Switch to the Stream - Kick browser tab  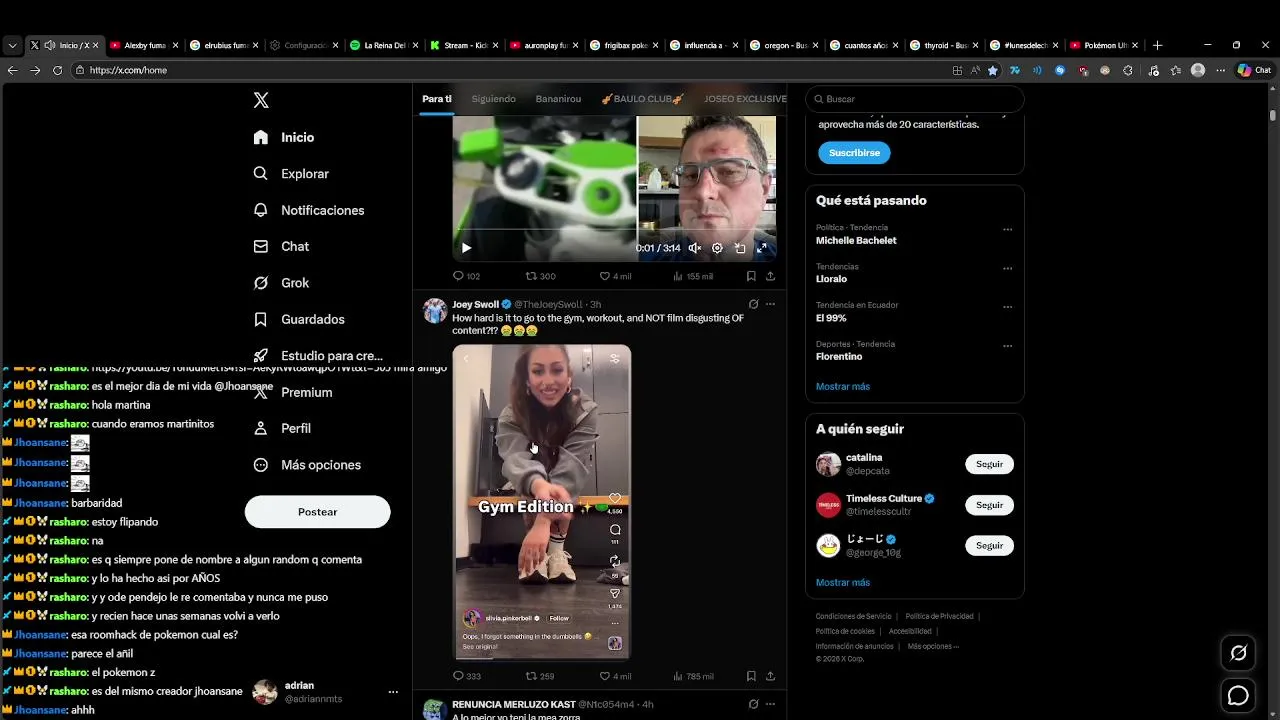coord(465,45)
